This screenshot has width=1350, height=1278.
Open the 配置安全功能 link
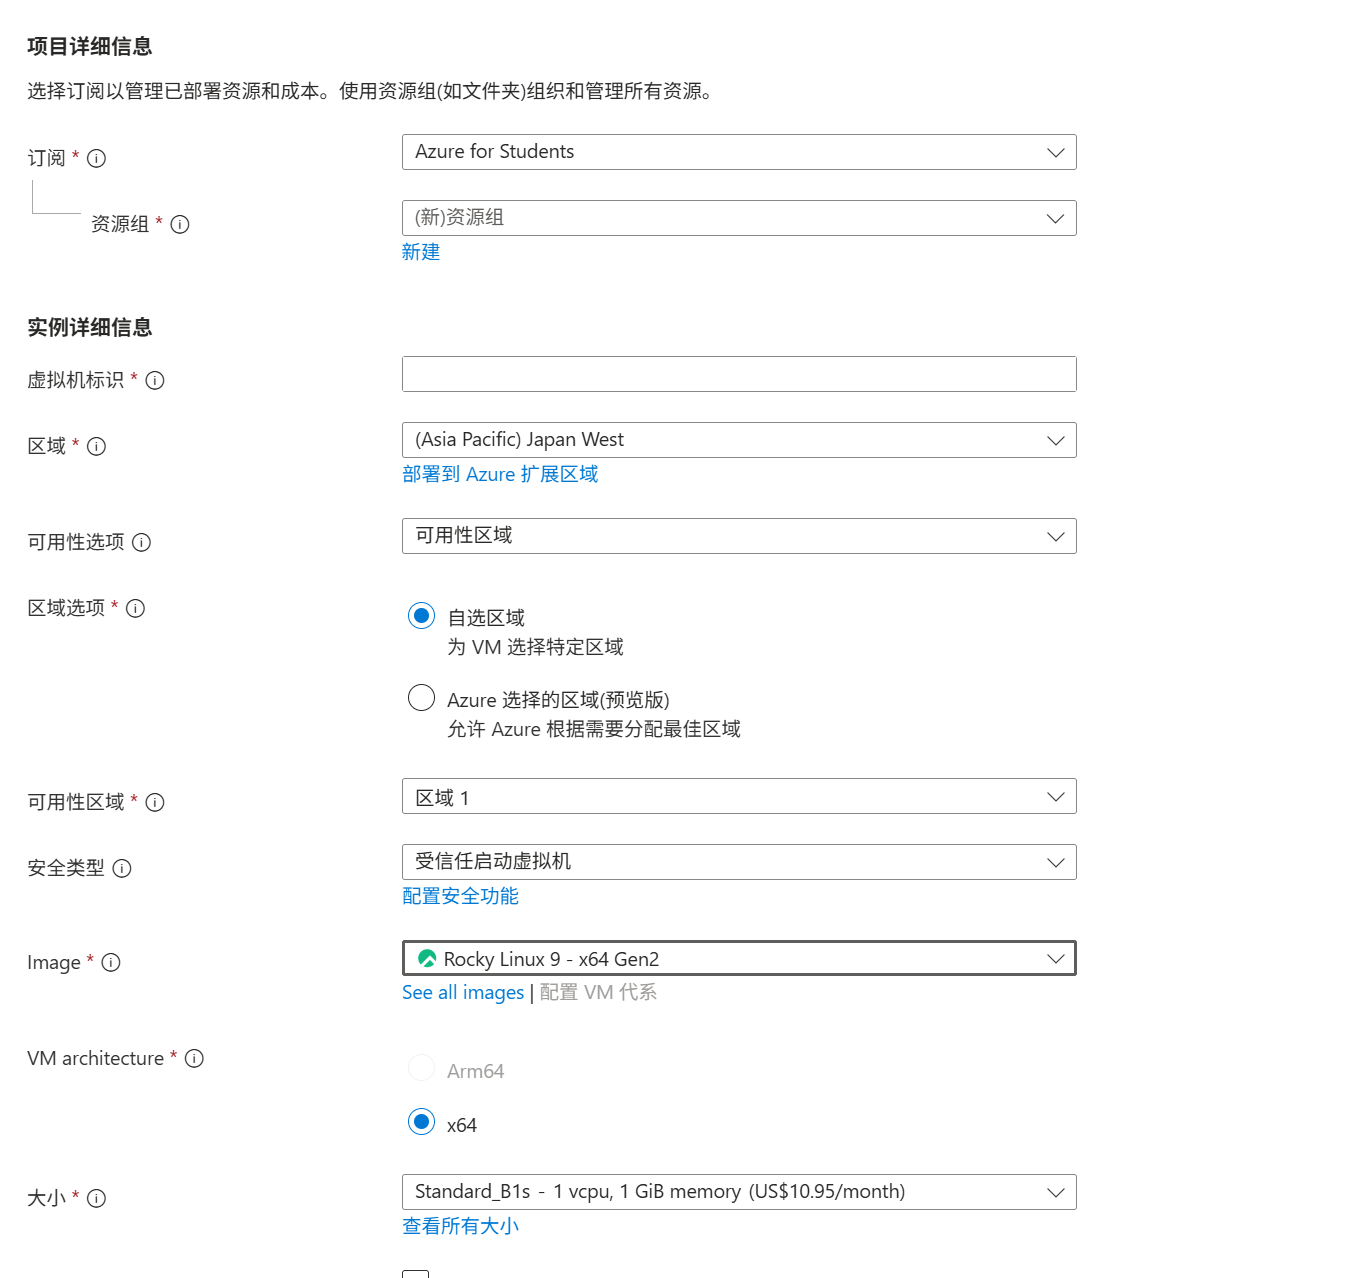[460, 896]
